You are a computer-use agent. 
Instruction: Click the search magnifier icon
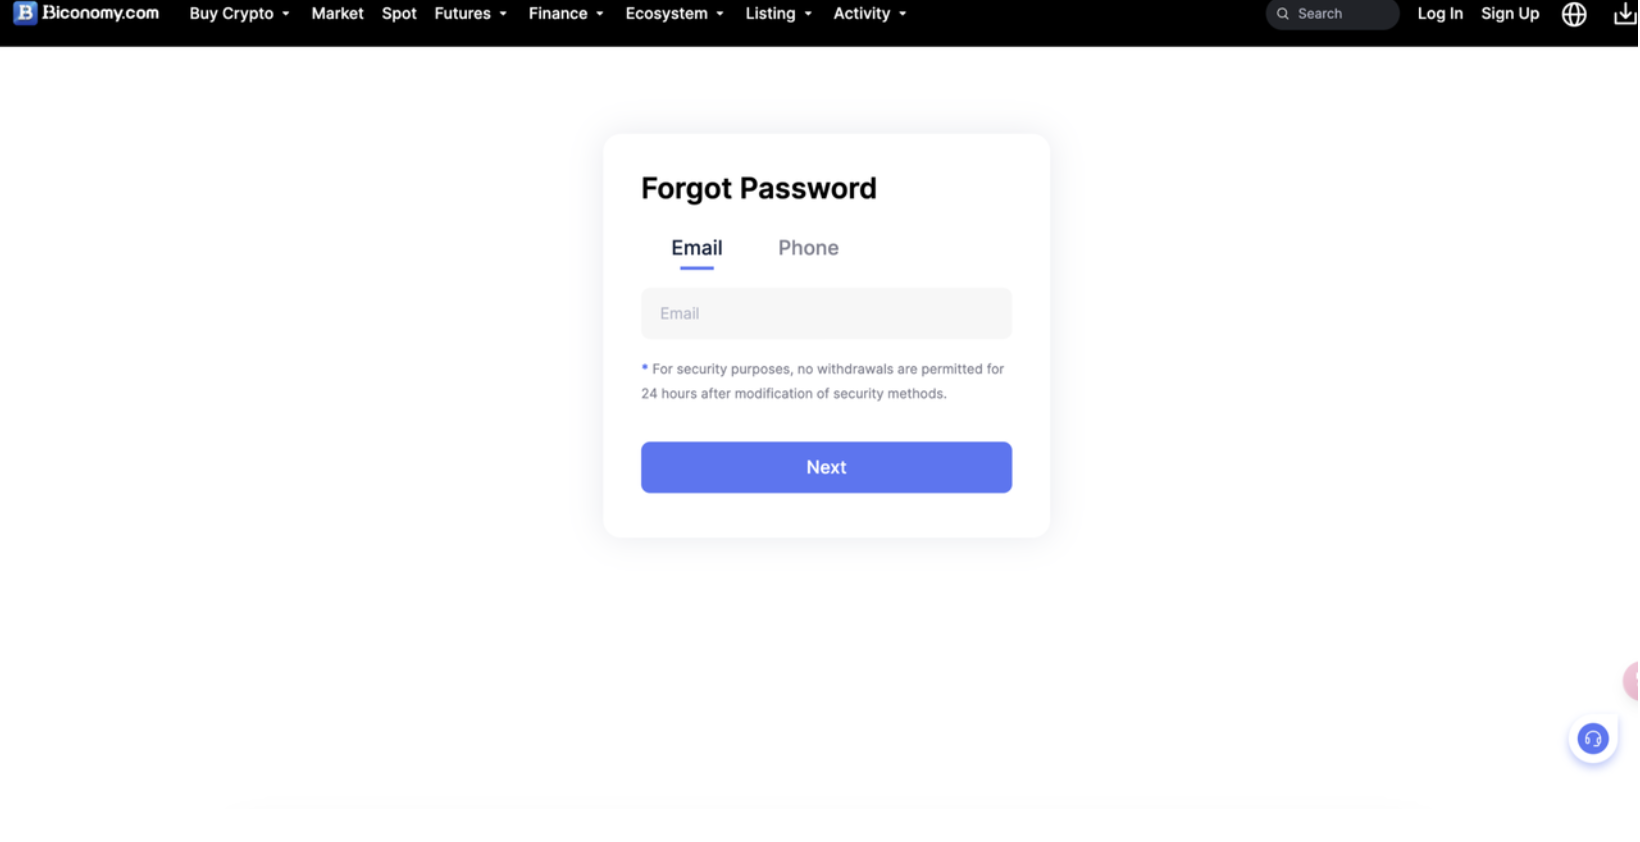click(x=1283, y=14)
